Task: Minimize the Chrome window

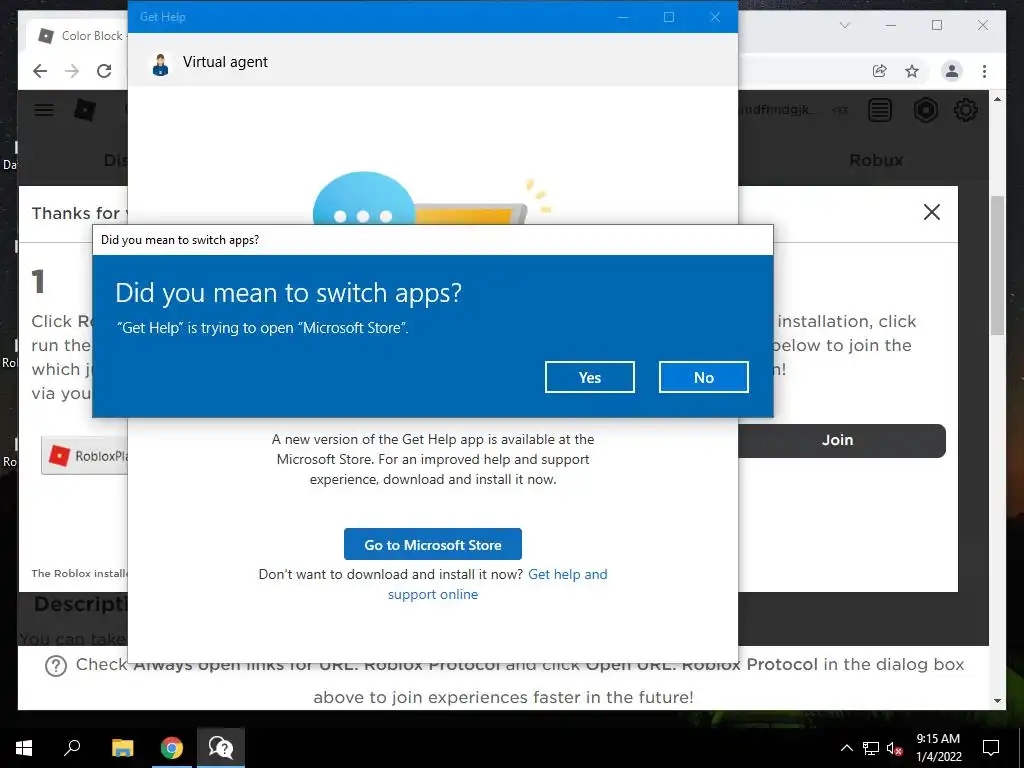Action: point(891,25)
